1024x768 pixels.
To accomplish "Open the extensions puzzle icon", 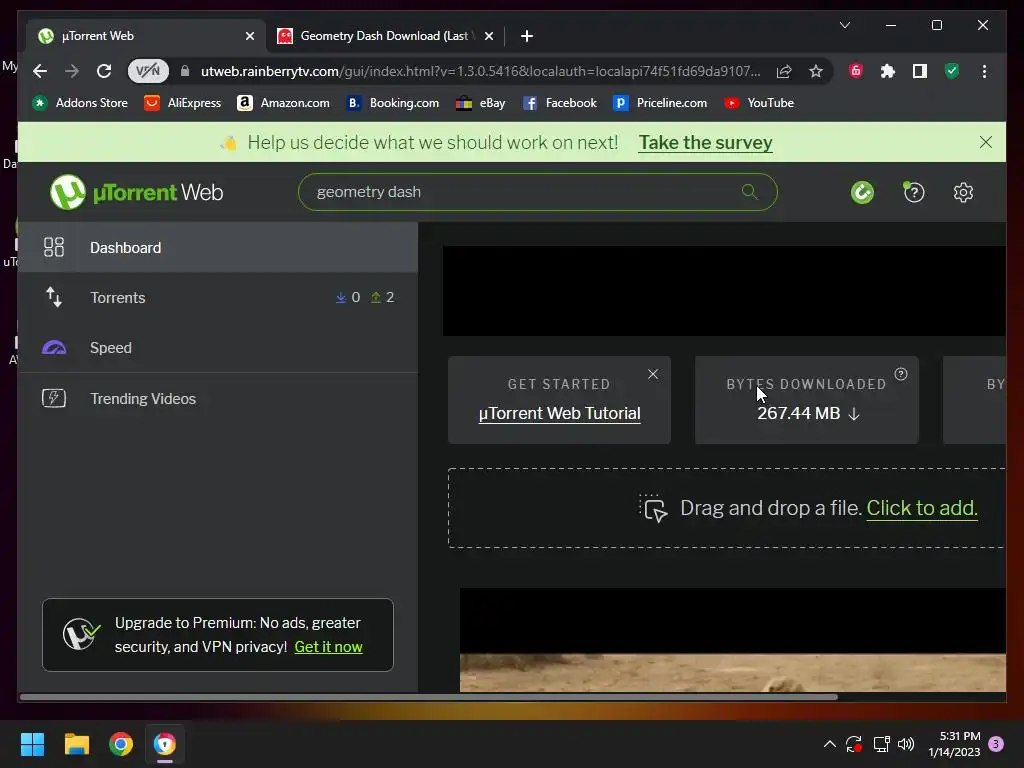I will tap(888, 71).
